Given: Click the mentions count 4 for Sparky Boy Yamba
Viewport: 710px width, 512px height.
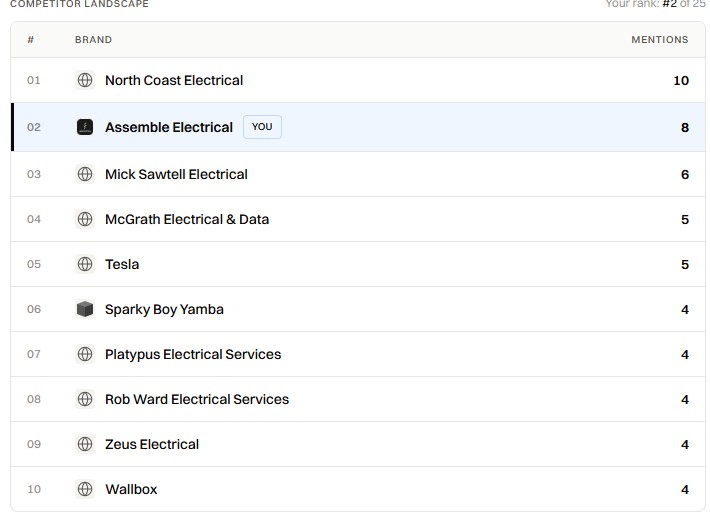Looking at the screenshot, I should coord(685,310).
